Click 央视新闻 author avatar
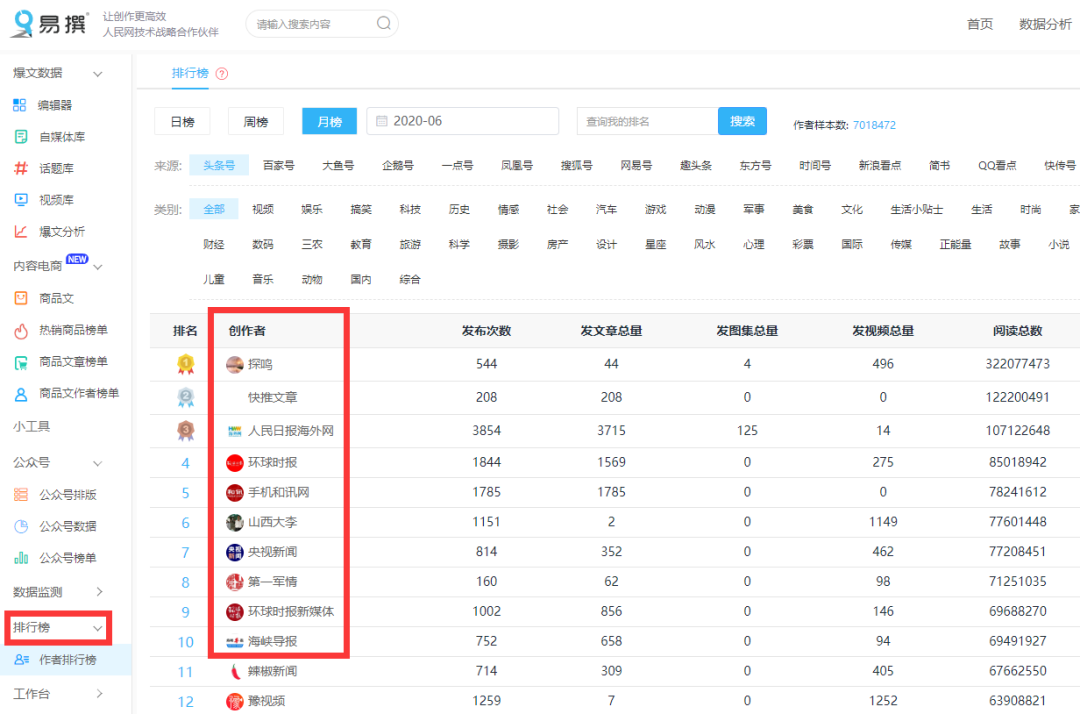This screenshot has width=1080, height=714. pyautogui.click(x=234, y=552)
